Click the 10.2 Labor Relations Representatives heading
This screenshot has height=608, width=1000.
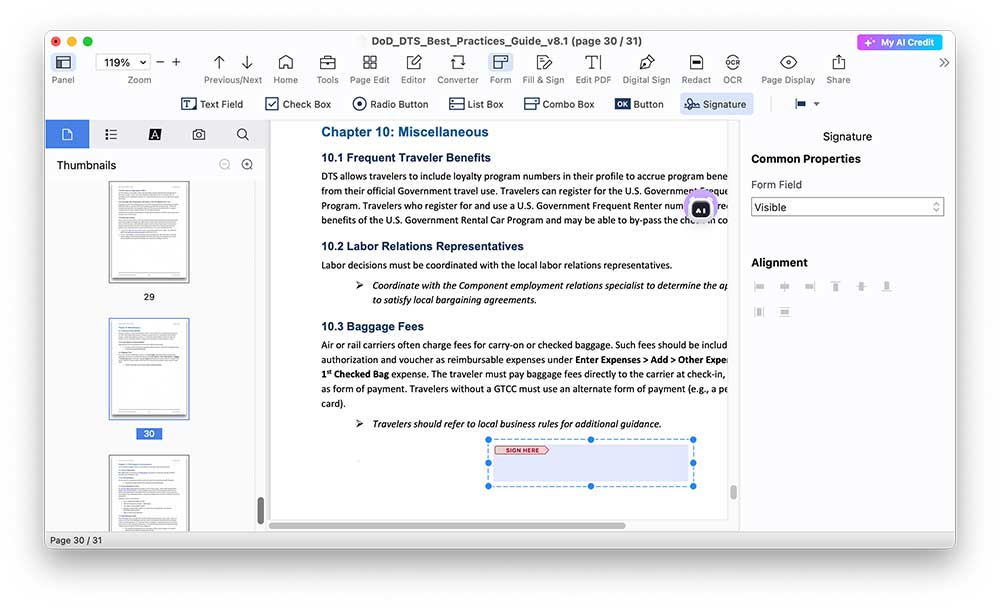tap(422, 246)
